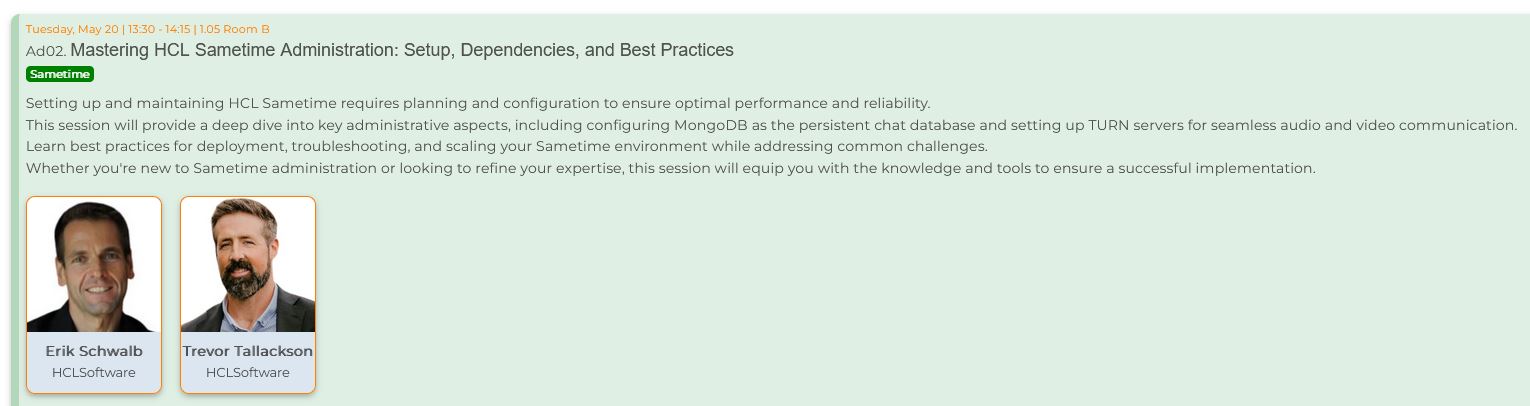Click the green Sametime tag

(x=60, y=74)
